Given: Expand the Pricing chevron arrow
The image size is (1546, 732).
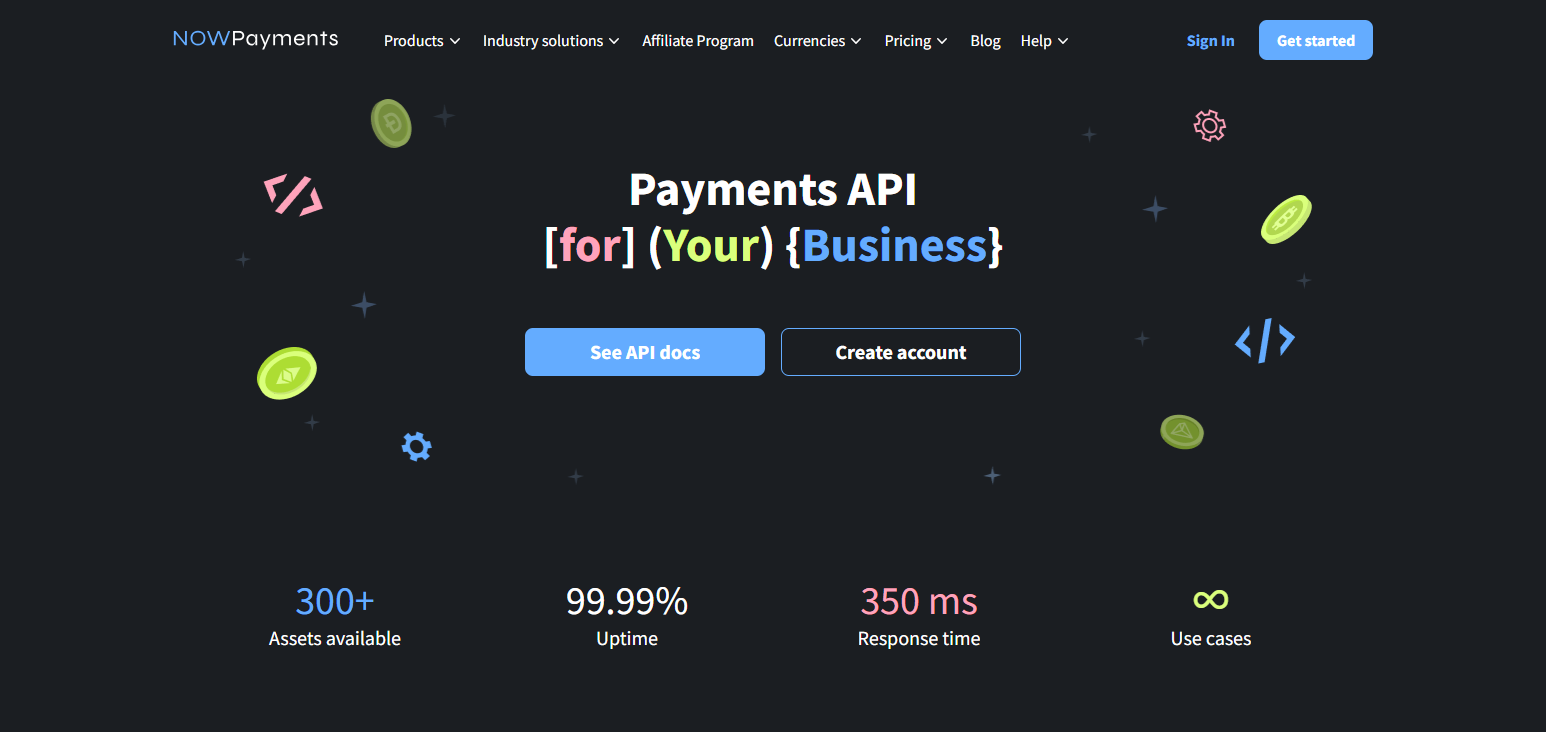Looking at the screenshot, I should pos(942,41).
